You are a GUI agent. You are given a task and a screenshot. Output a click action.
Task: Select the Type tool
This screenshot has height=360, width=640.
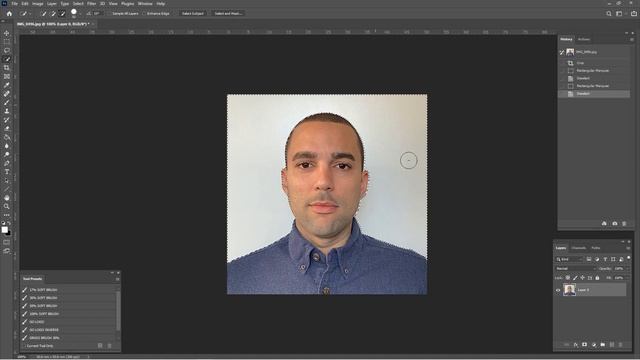coord(7,171)
